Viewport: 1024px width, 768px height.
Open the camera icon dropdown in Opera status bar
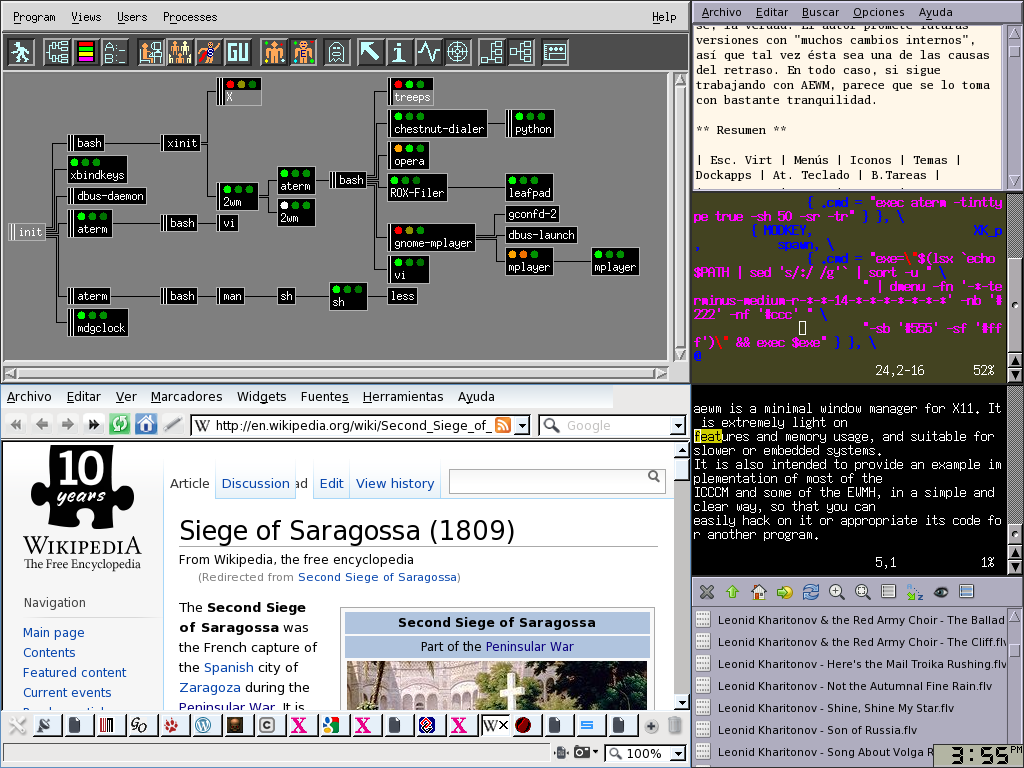pos(596,752)
